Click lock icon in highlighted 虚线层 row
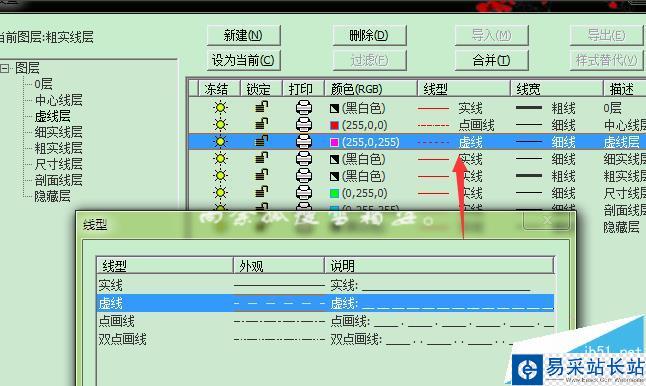This screenshot has height=386, width=646. 261,141
